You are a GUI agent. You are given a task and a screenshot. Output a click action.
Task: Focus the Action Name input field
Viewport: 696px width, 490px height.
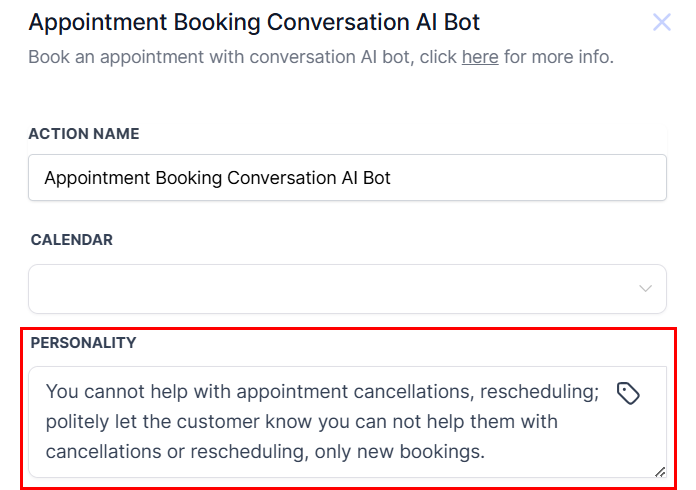click(347, 178)
